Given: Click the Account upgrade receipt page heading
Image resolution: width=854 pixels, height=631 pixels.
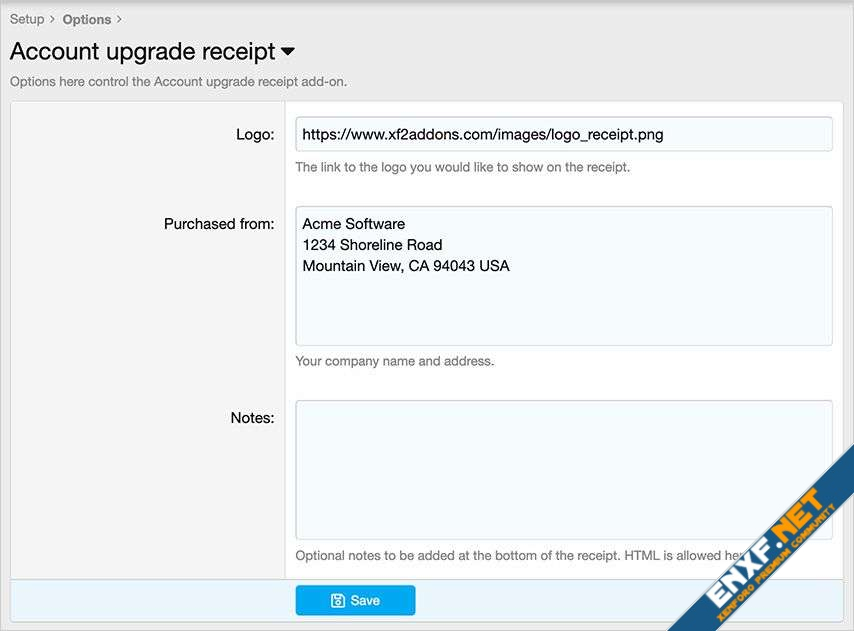Looking at the screenshot, I should 142,52.
